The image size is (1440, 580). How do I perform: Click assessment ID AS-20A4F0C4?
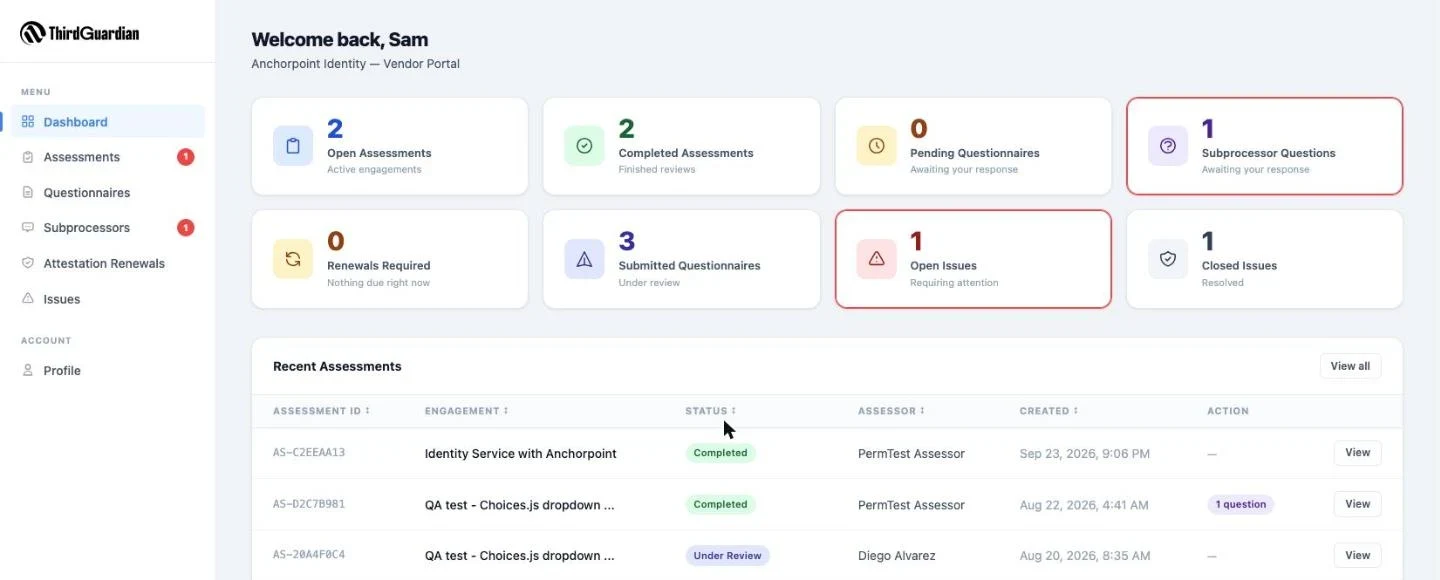(309, 555)
